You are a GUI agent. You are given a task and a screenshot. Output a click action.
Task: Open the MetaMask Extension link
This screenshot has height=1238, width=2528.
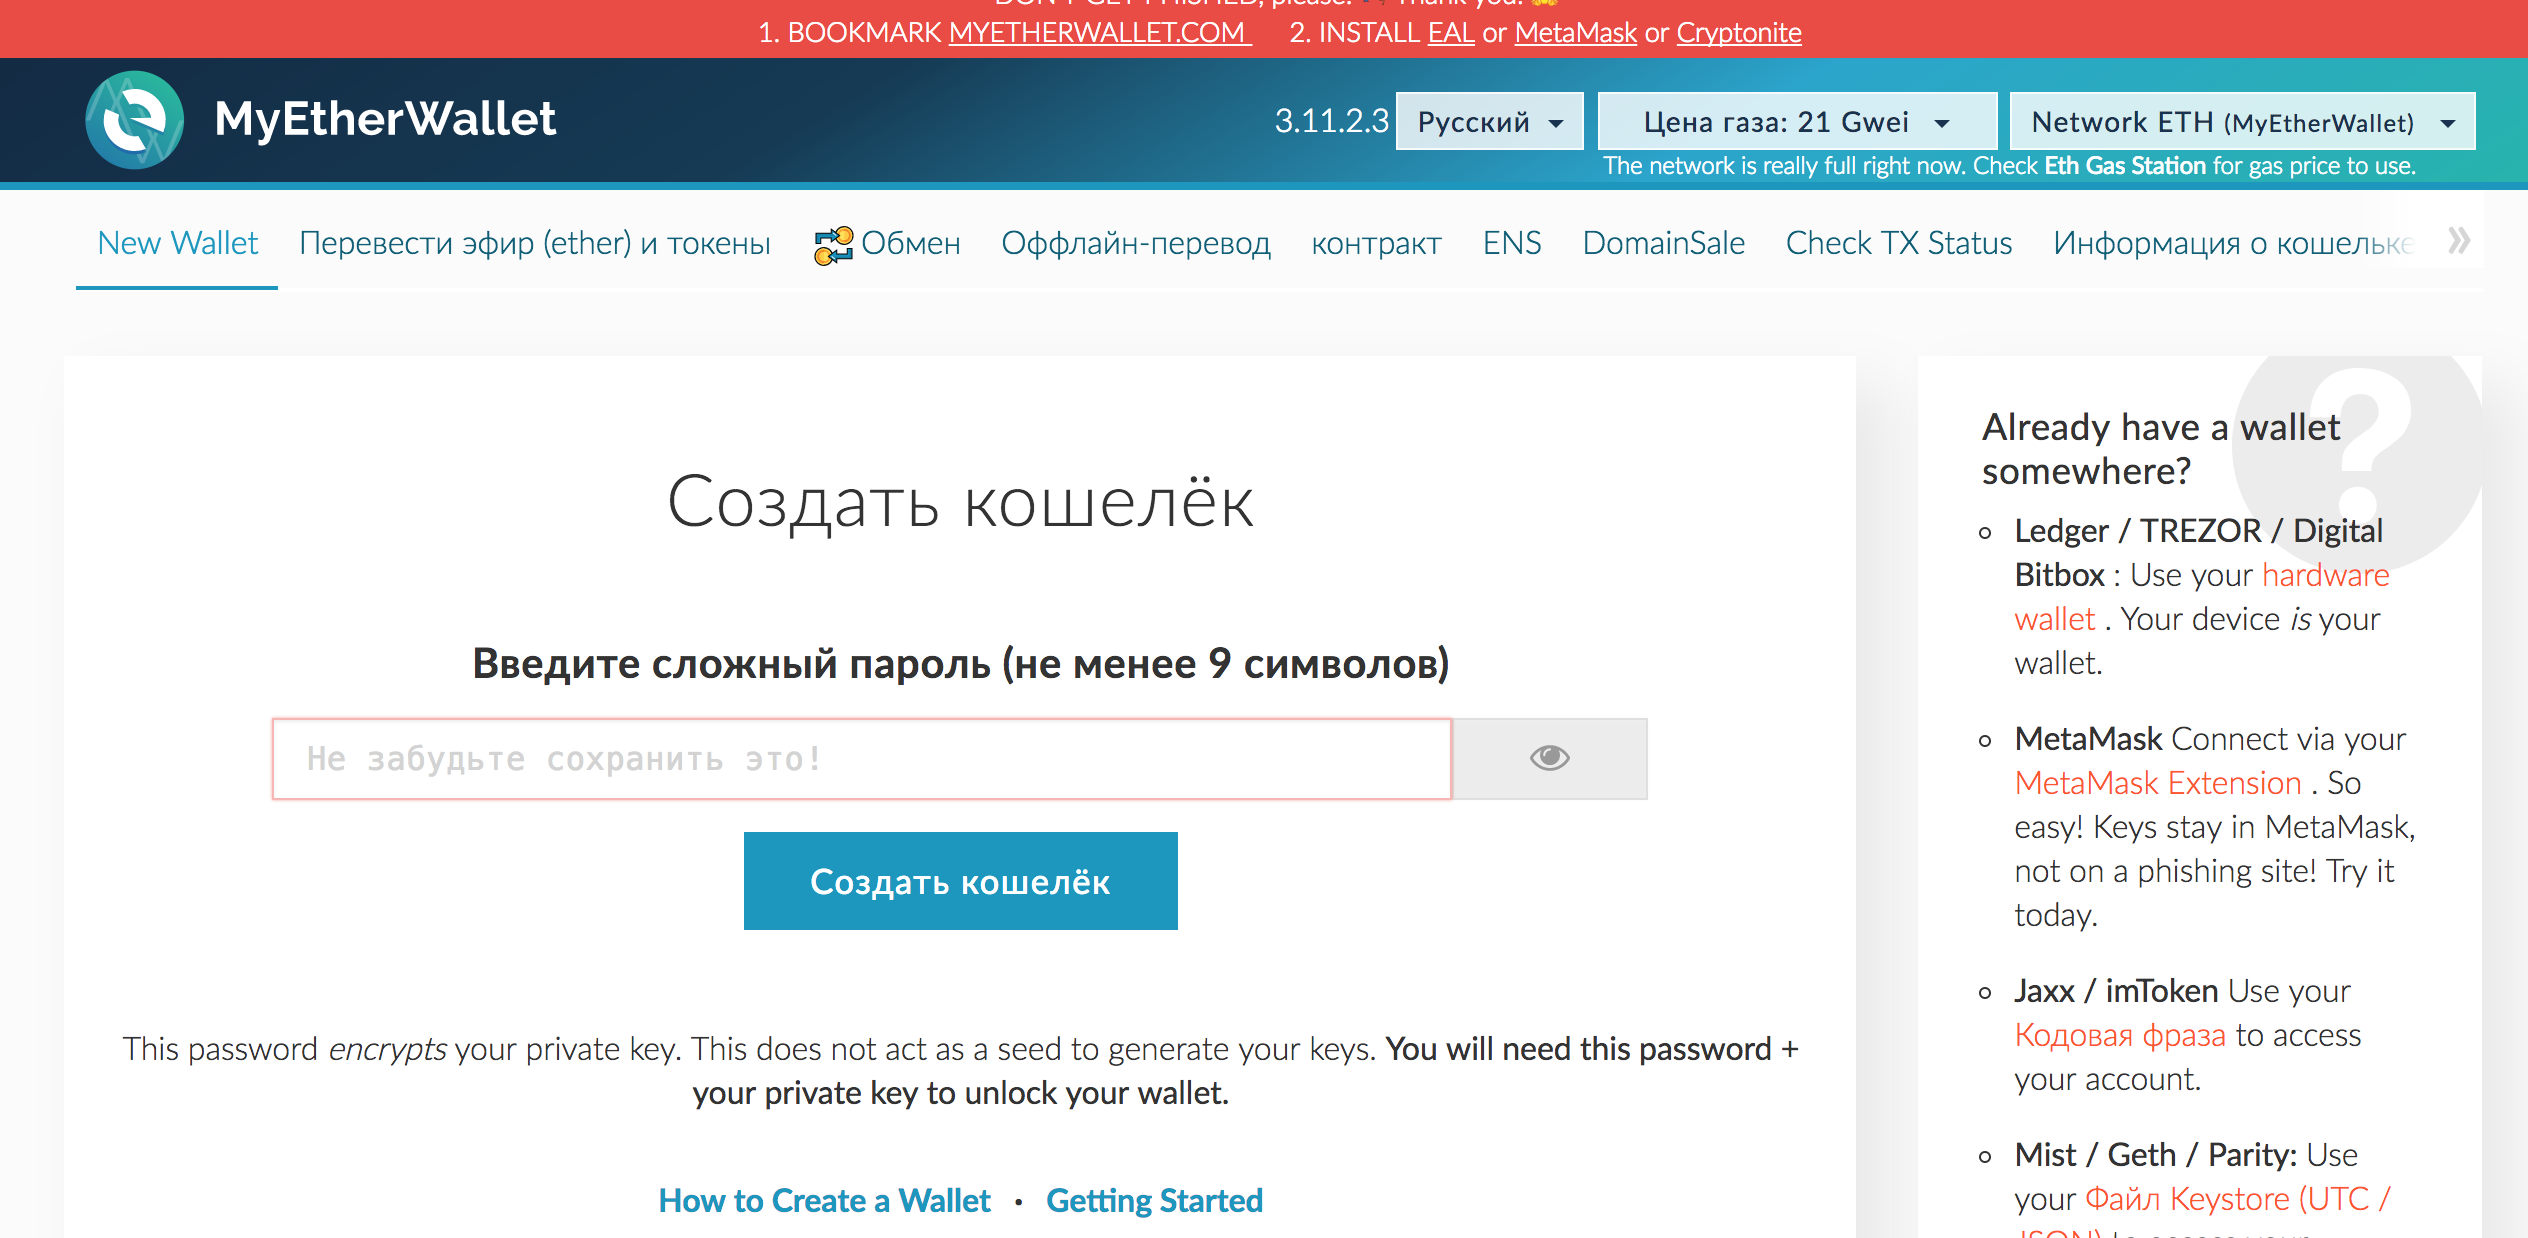2158,783
